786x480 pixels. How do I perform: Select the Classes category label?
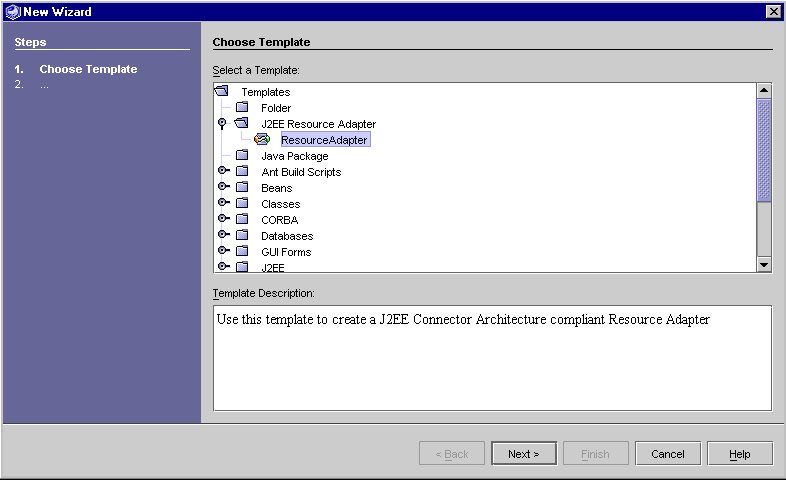[x=281, y=204]
